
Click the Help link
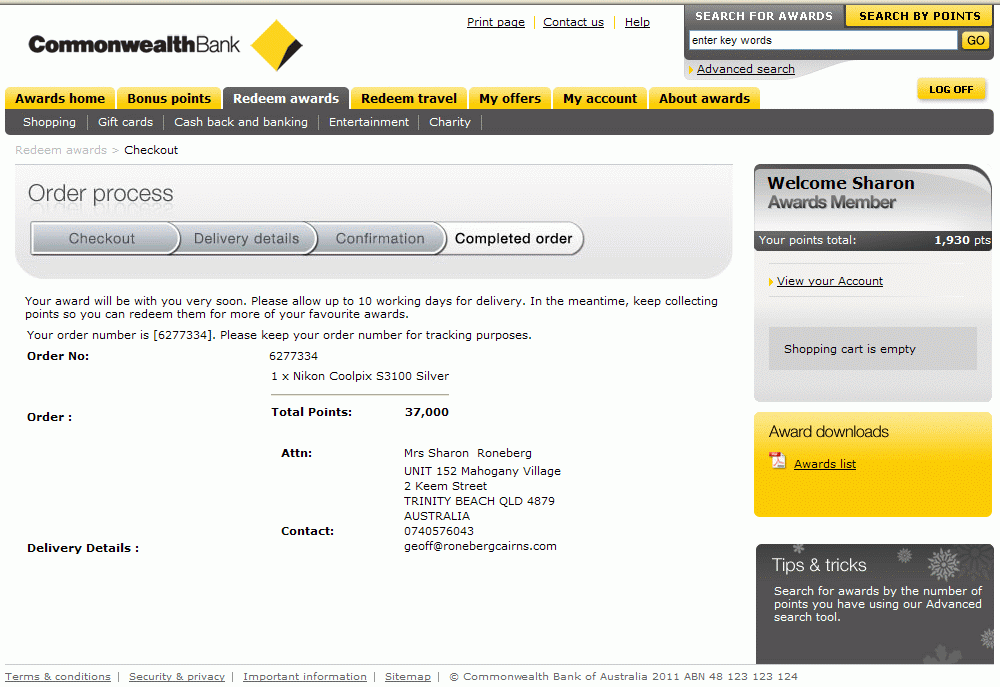click(x=637, y=22)
